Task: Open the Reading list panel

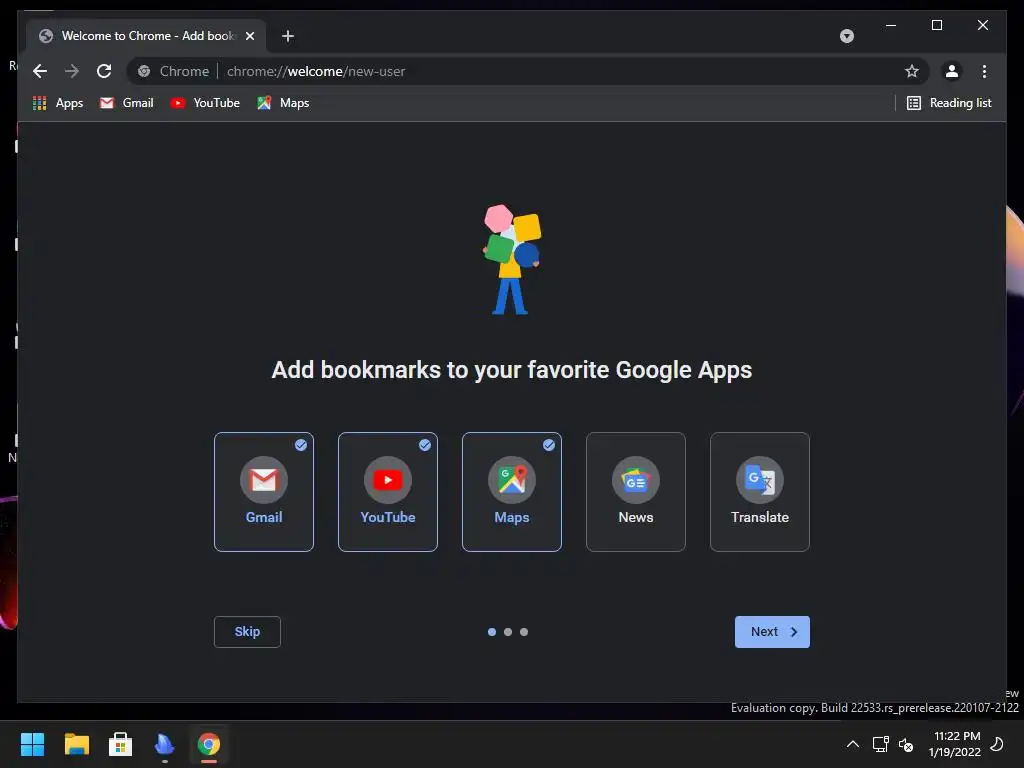Action: click(949, 103)
